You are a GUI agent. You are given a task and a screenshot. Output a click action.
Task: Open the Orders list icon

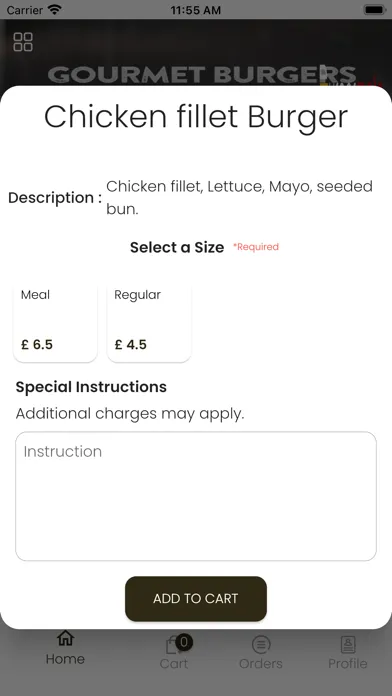pos(261,645)
